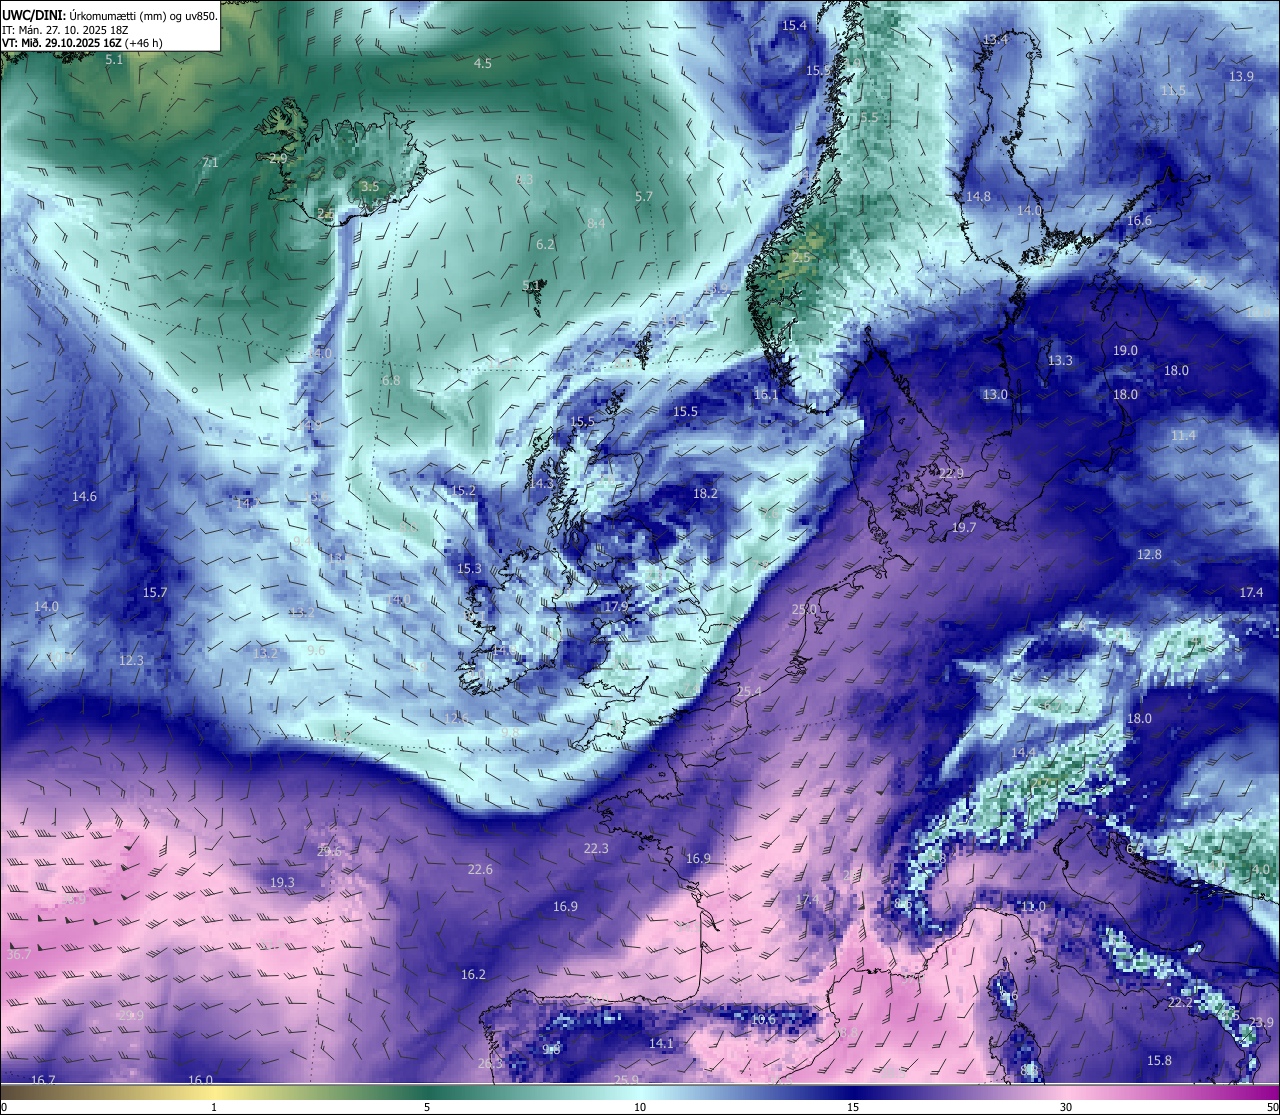
Task: Click the 14.8 value over Sweden
Action: coord(978,196)
